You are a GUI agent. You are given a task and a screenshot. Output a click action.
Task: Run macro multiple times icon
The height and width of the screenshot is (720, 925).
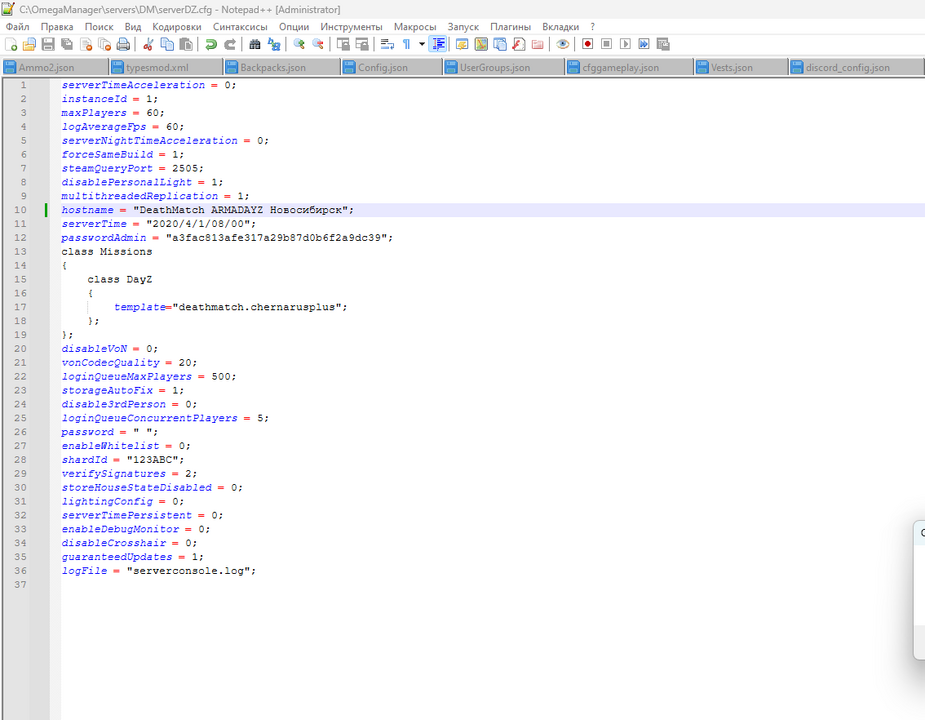[644, 44]
